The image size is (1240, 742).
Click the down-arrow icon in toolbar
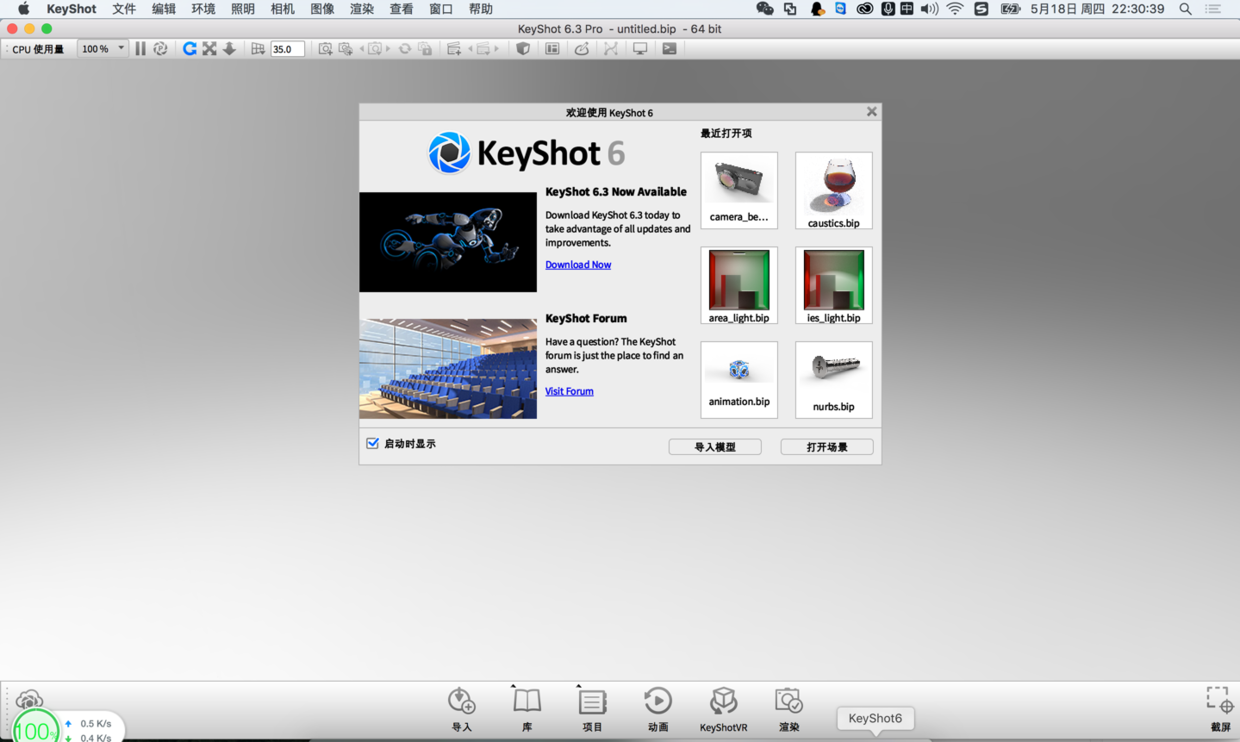pyautogui.click(x=229, y=48)
